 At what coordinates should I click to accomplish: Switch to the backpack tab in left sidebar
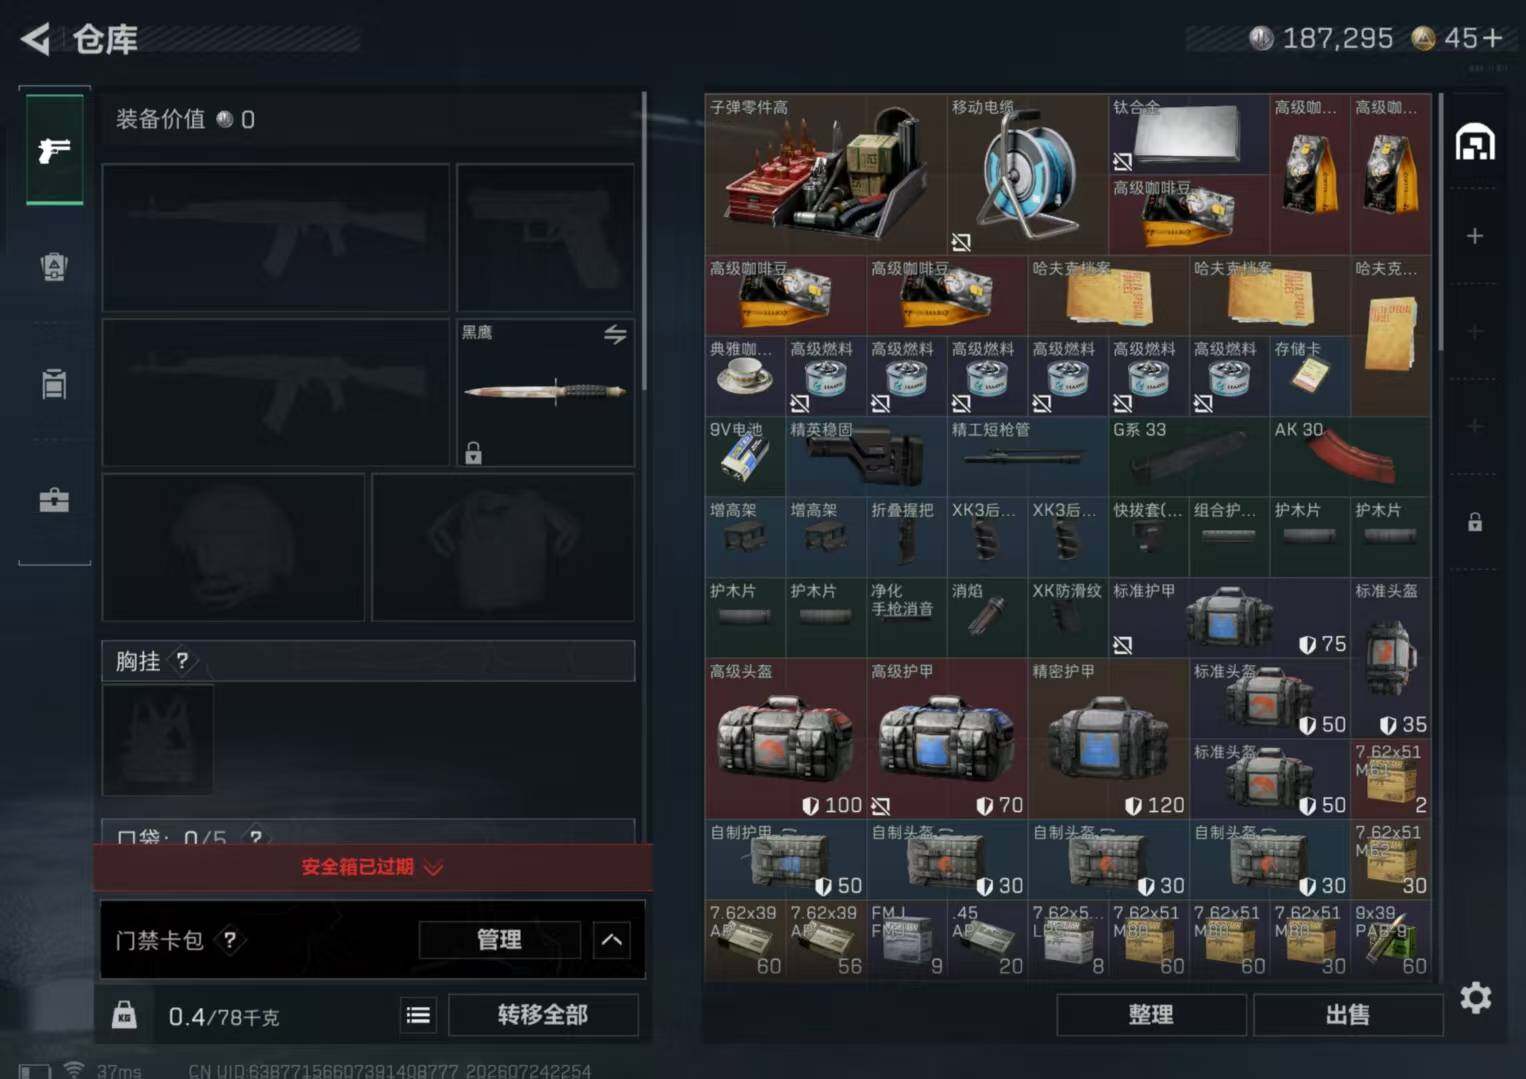54,267
